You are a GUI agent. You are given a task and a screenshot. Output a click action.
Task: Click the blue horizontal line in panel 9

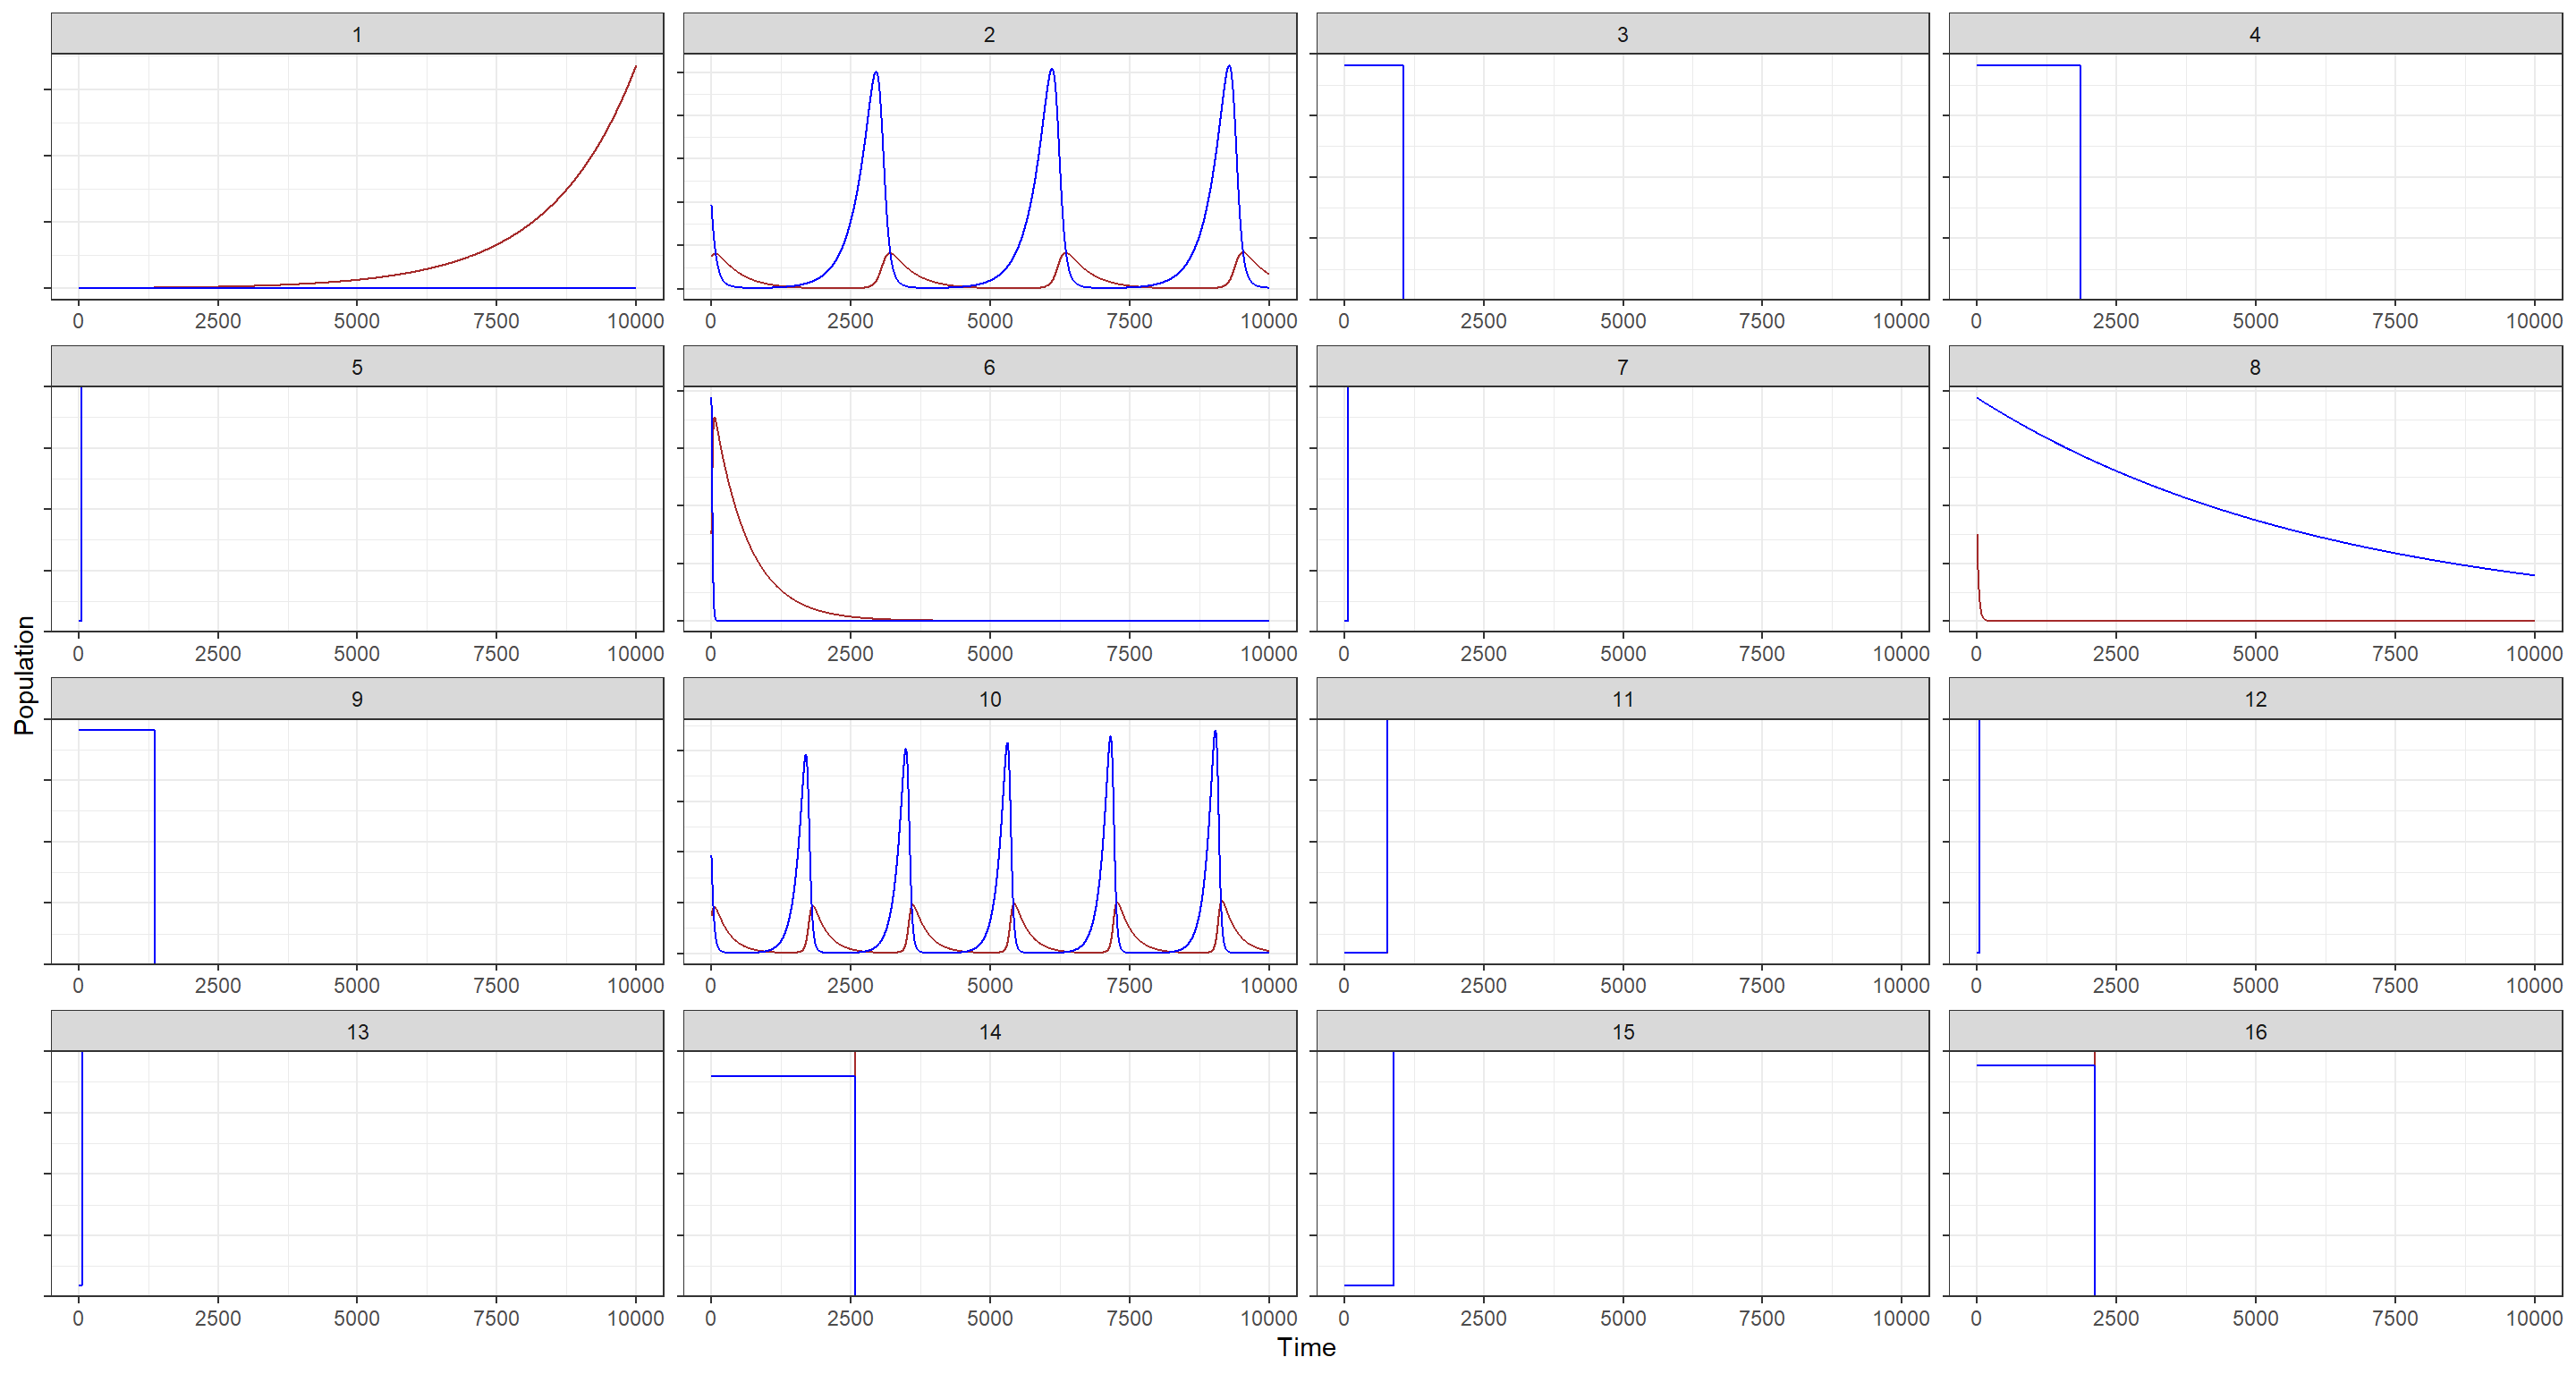116,730
